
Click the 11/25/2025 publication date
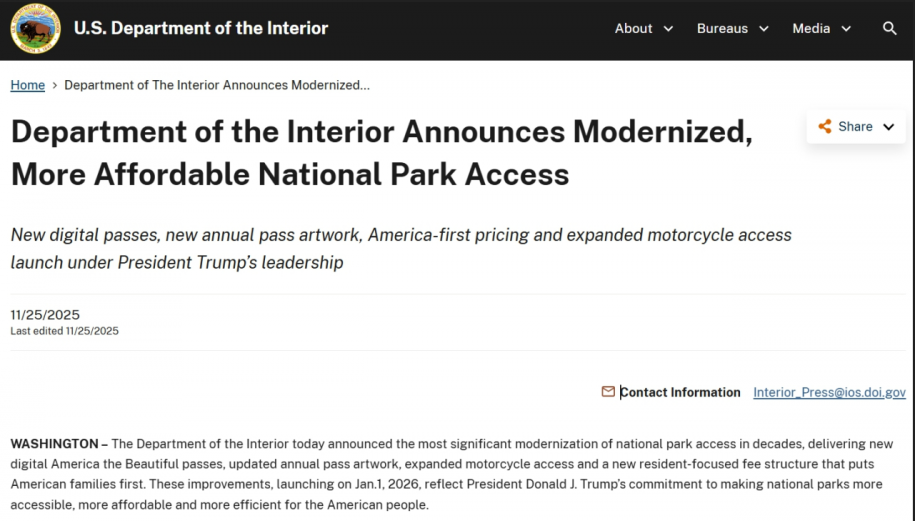(x=45, y=315)
